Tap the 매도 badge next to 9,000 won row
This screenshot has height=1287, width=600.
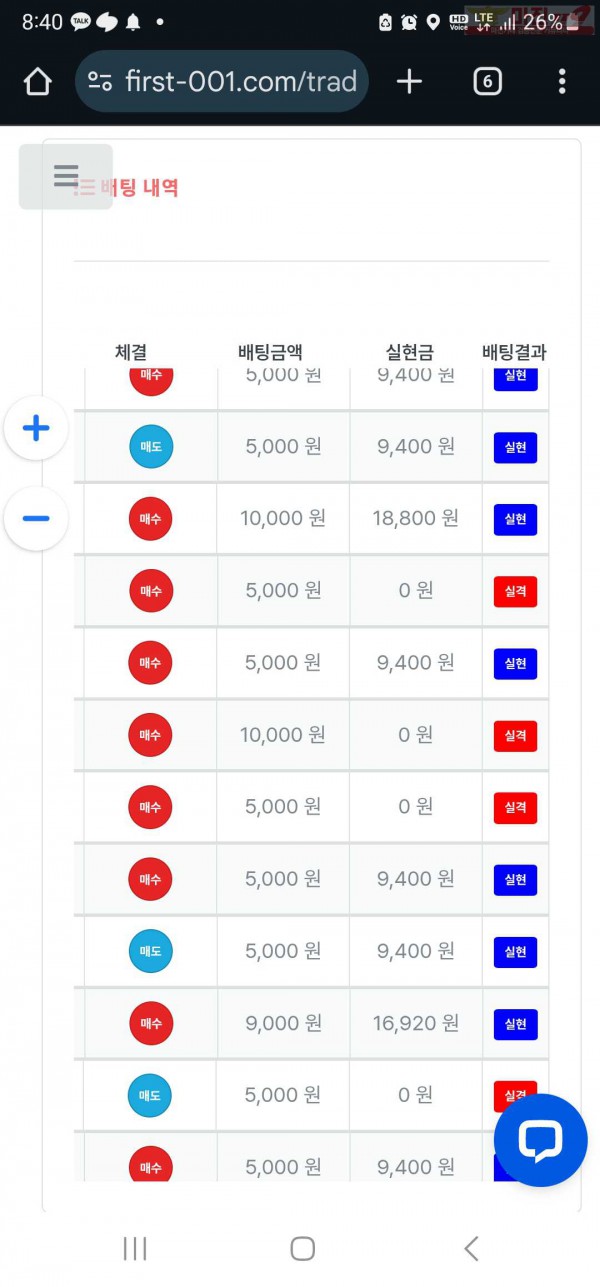(150, 1095)
